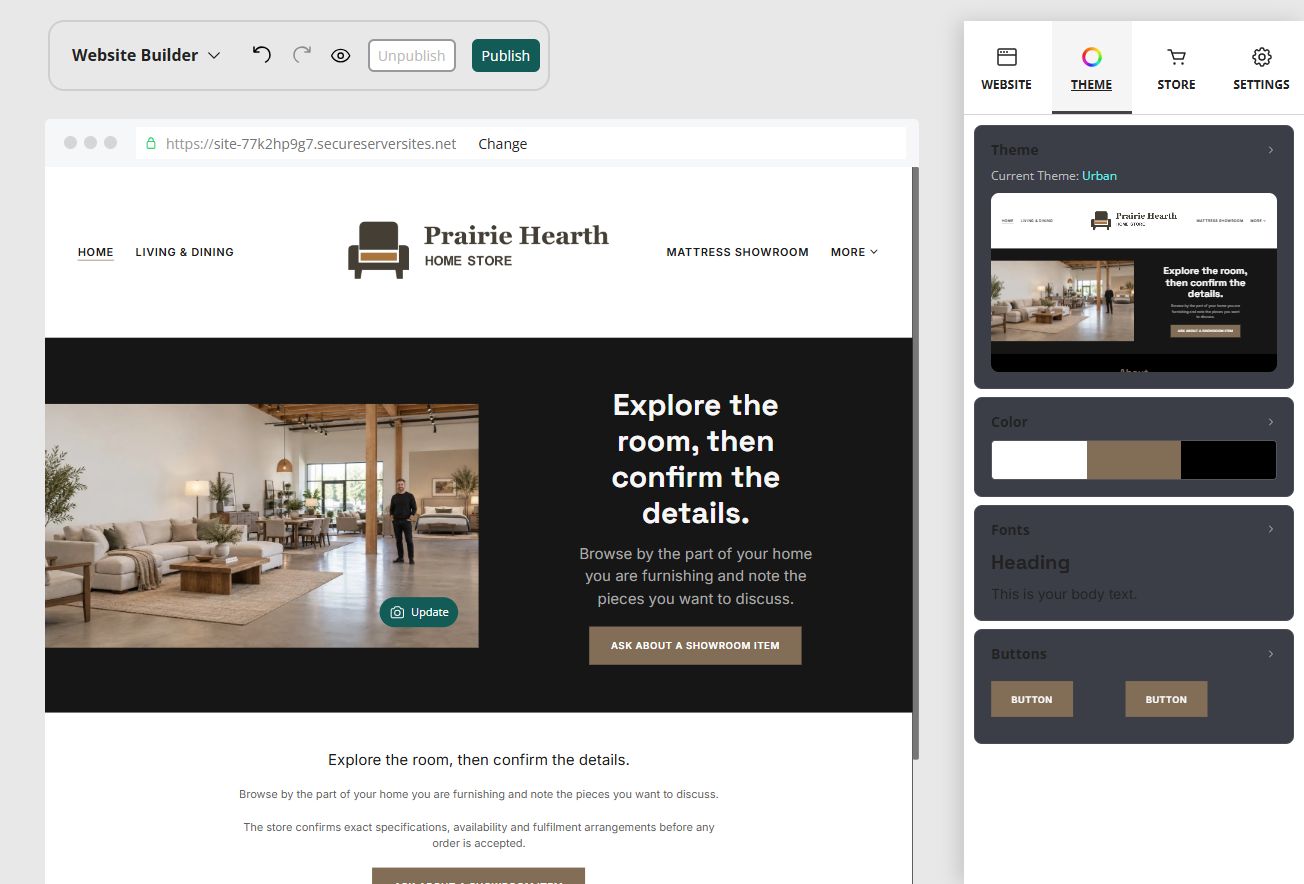Click the redo arrow icon
The width and height of the screenshot is (1304, 884).
click(302, 54)
